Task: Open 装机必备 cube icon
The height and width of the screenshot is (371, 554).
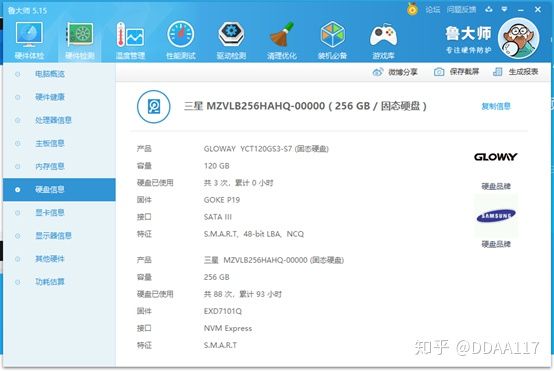Action: 332,34
